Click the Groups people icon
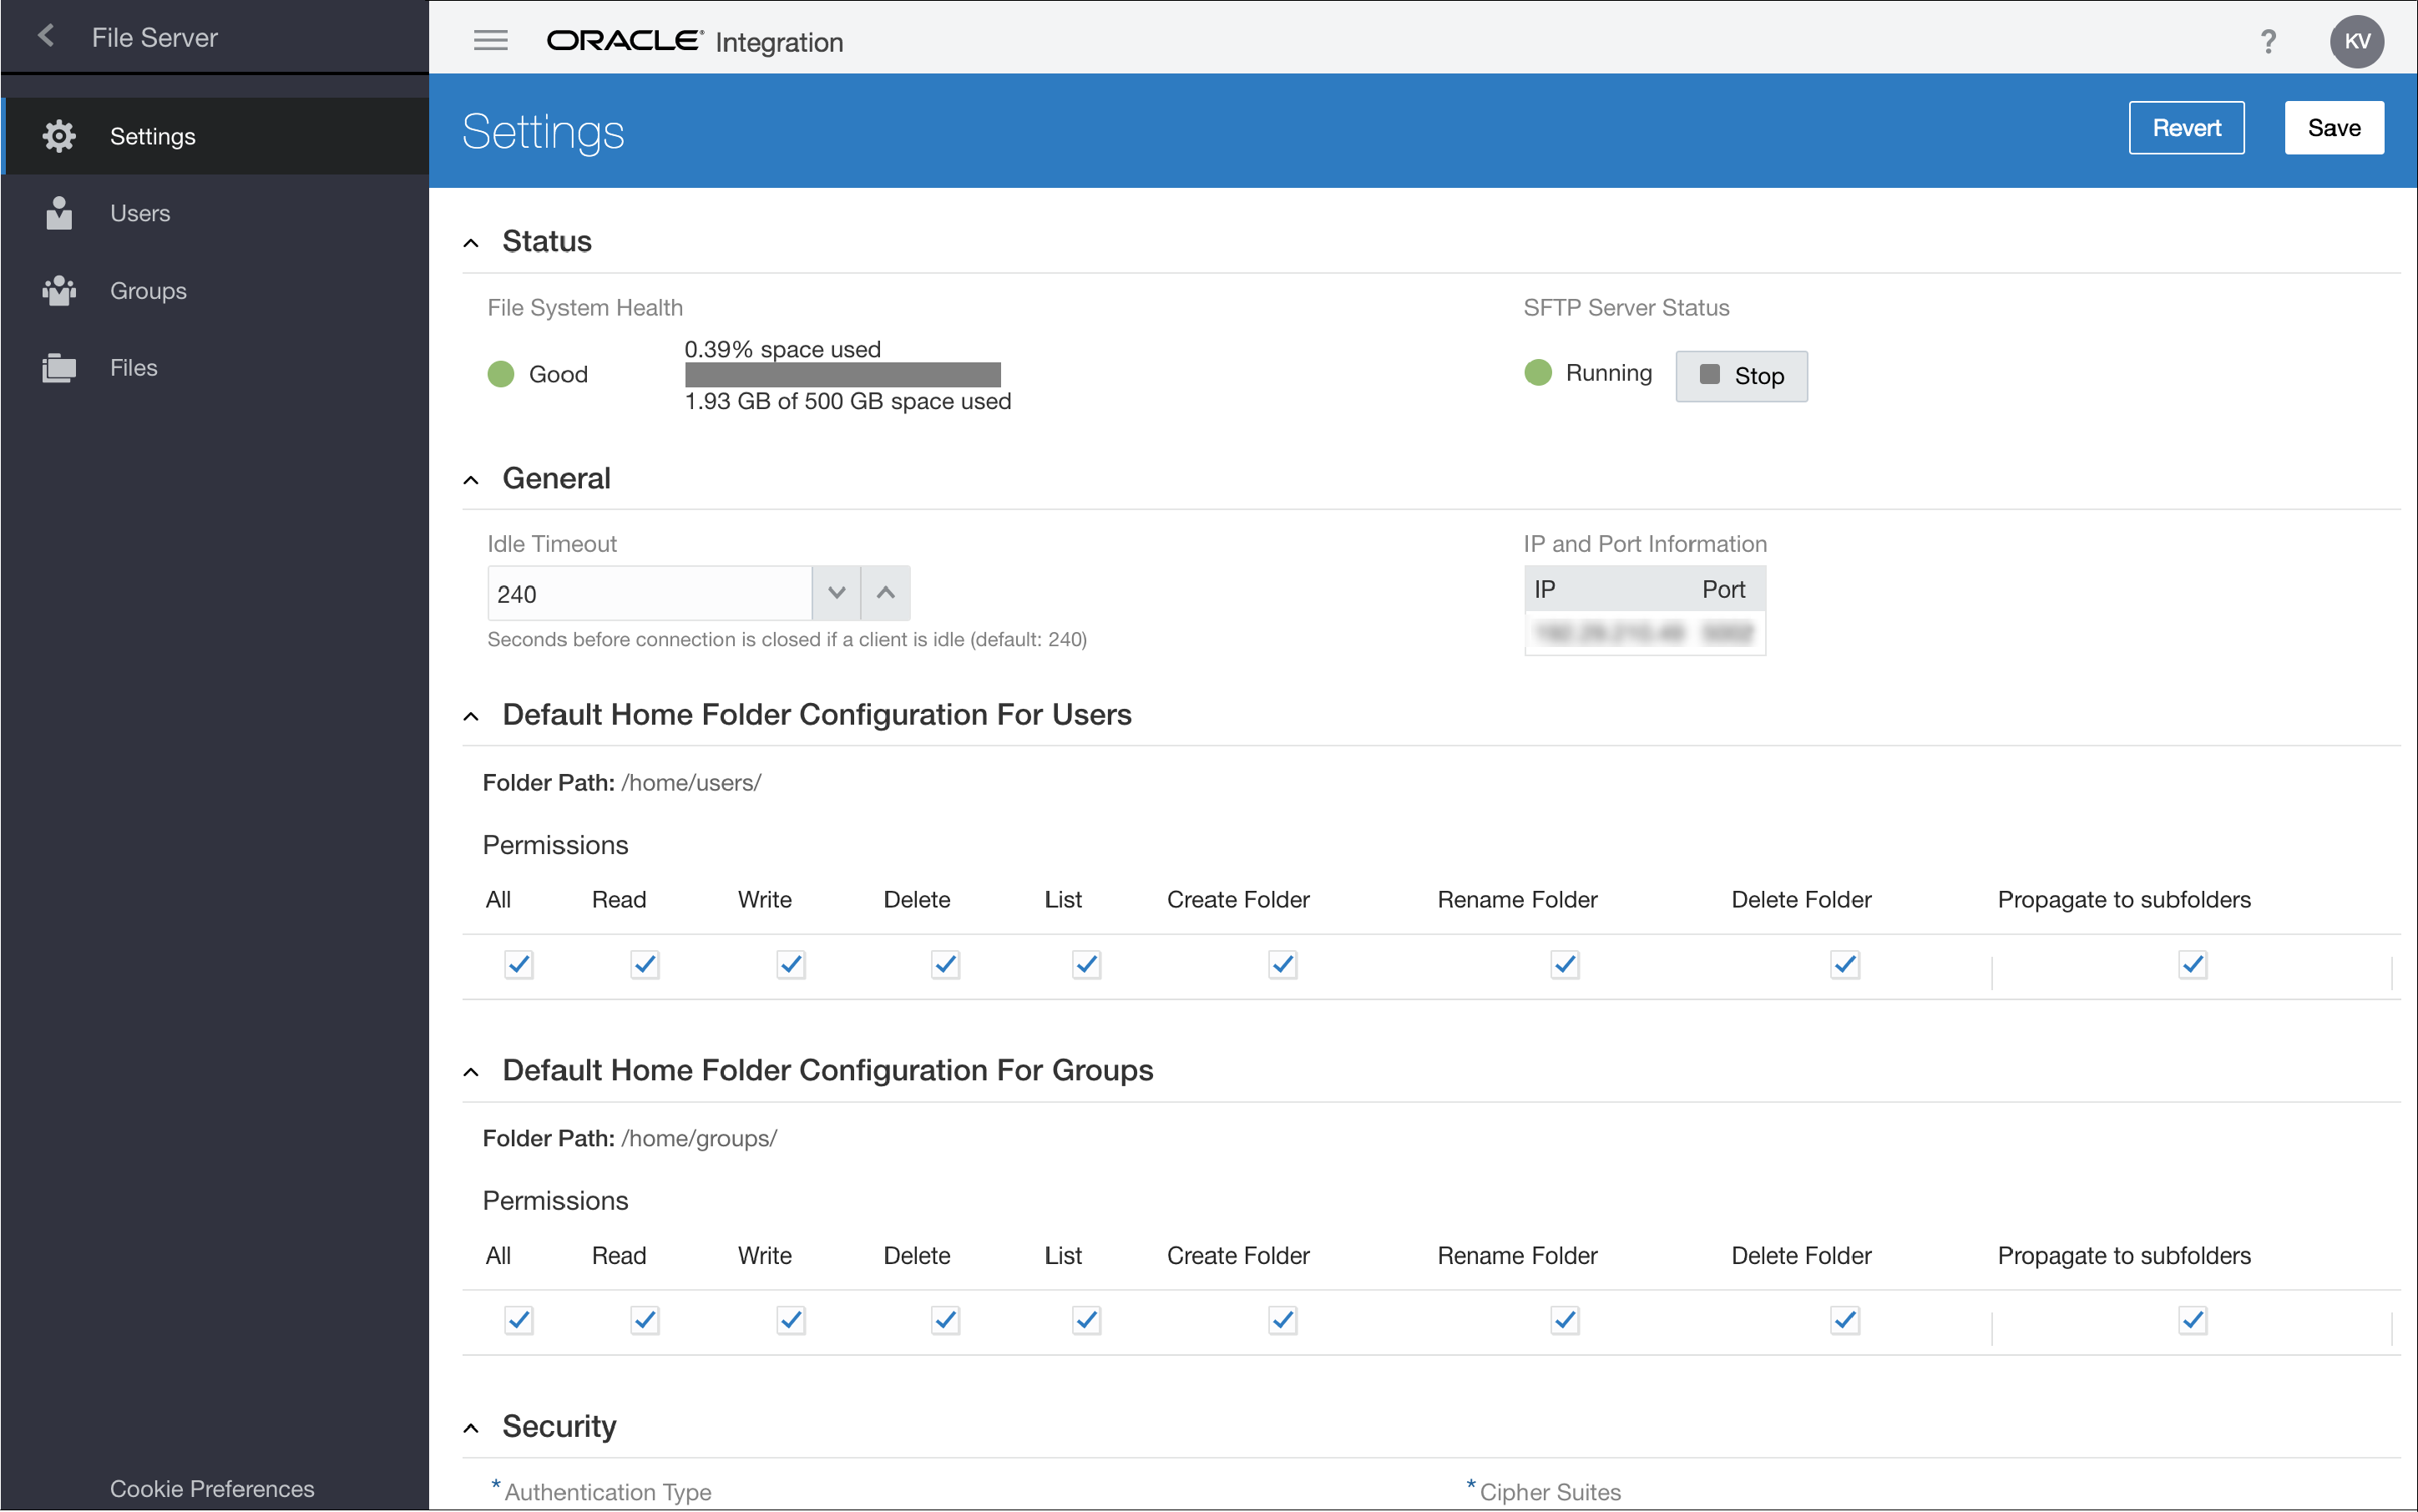This screenshot has height=1512, width=2418. (59, 290)
